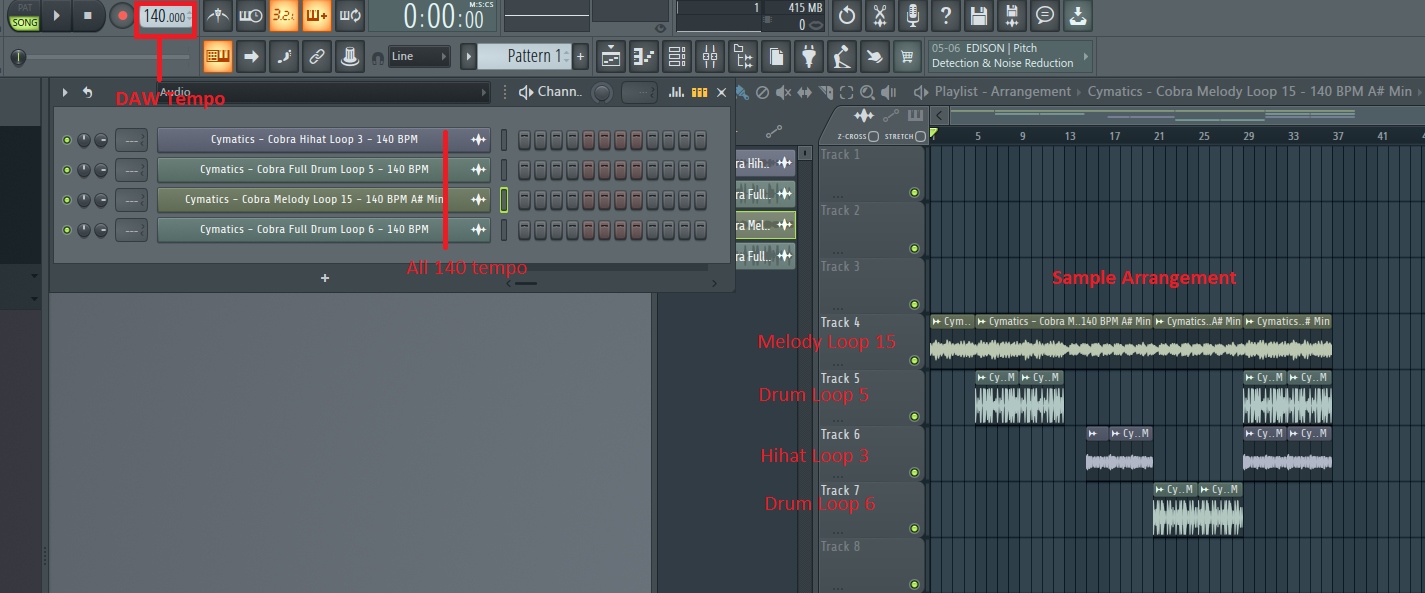1425x593 pixels.
Task: Open the tempo tapper icon
Action: (x=842, y=57)
